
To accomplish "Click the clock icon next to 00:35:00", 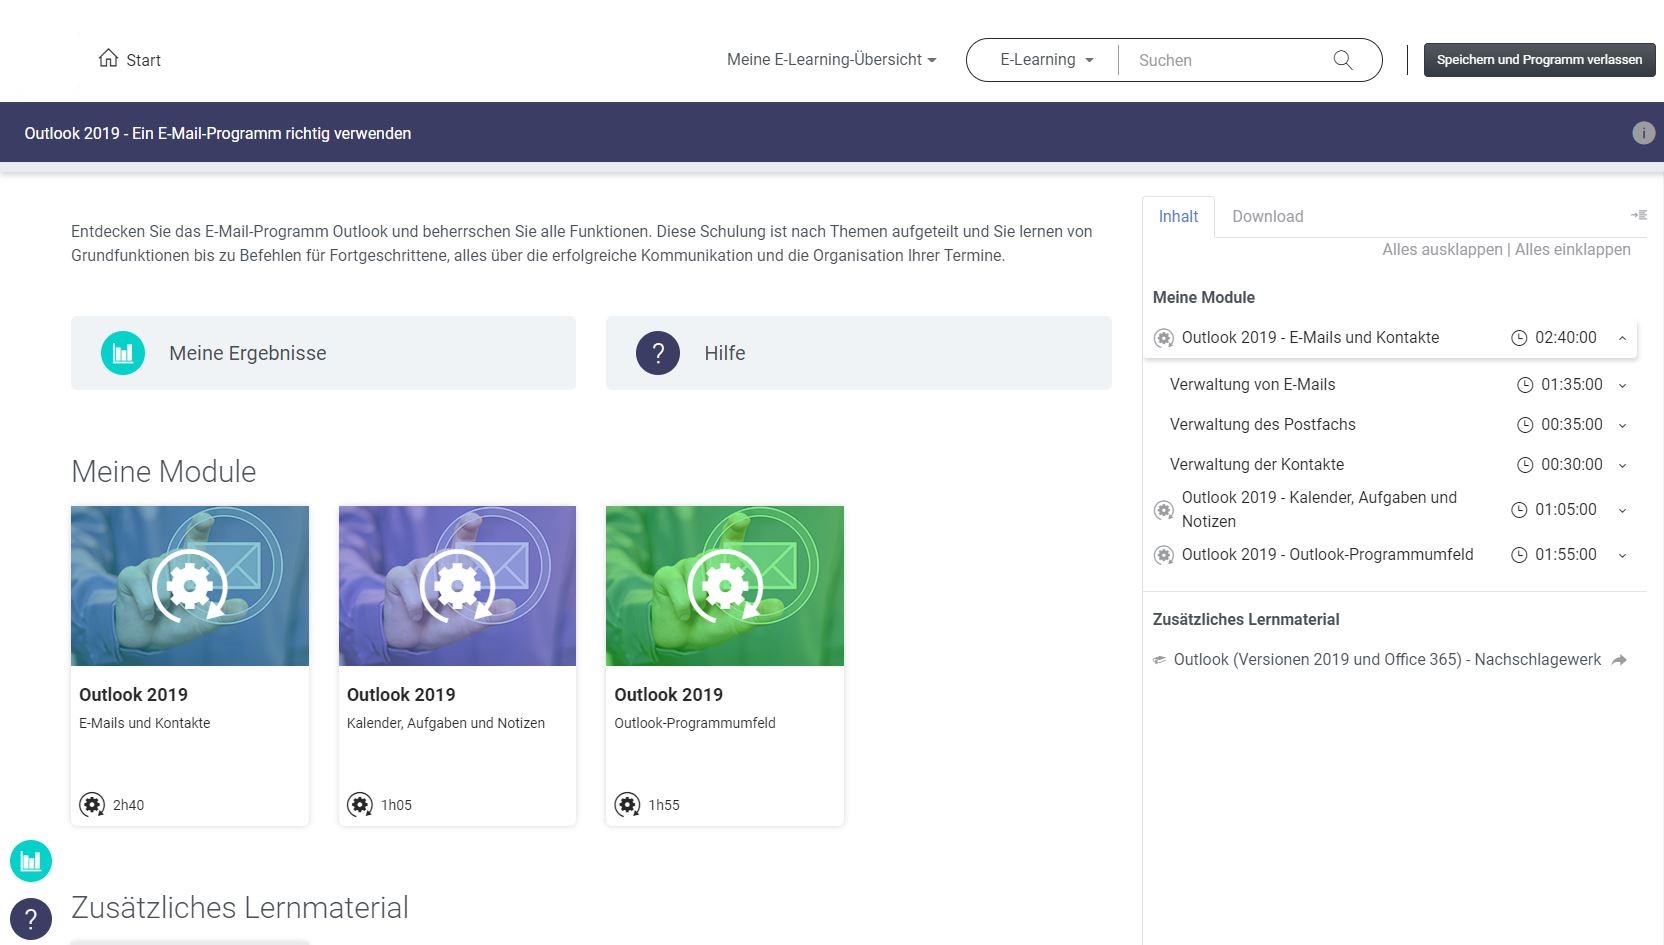I will click(1525, 425).
